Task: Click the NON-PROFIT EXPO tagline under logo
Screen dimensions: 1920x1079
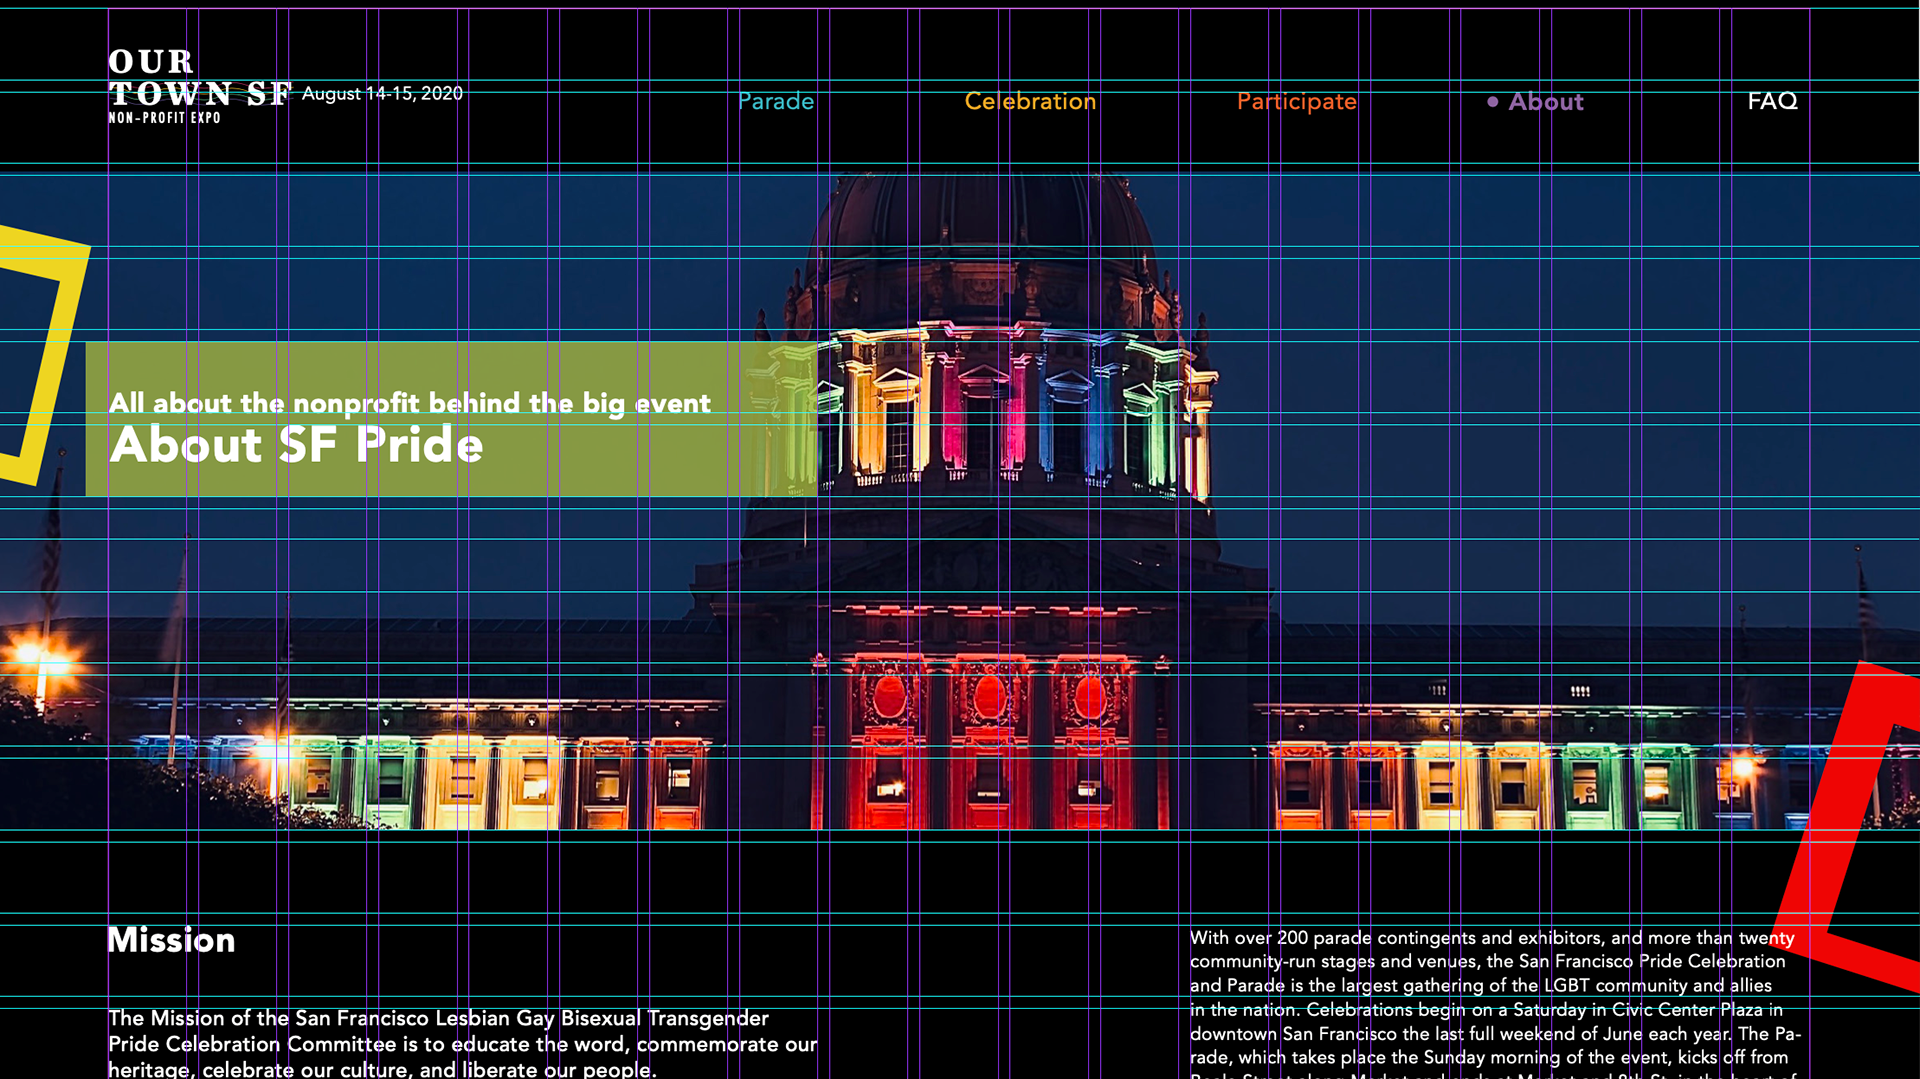Action: point(164,118)
